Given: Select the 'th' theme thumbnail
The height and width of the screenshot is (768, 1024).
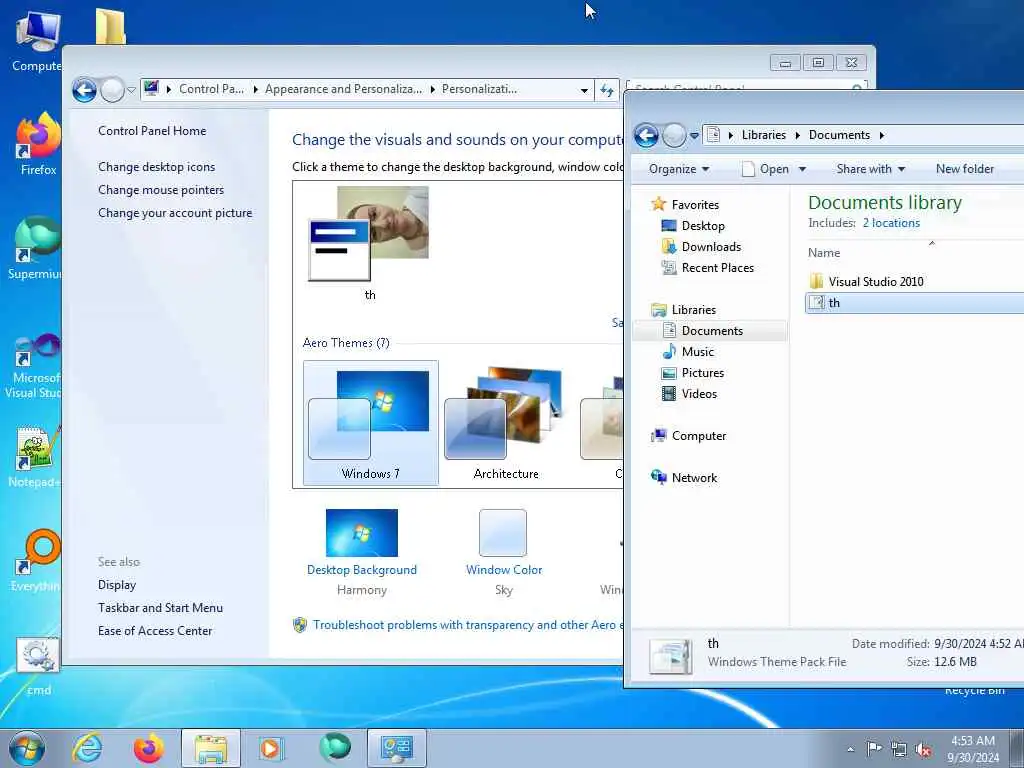Looking at the screenshot, I should pos(369,244).
